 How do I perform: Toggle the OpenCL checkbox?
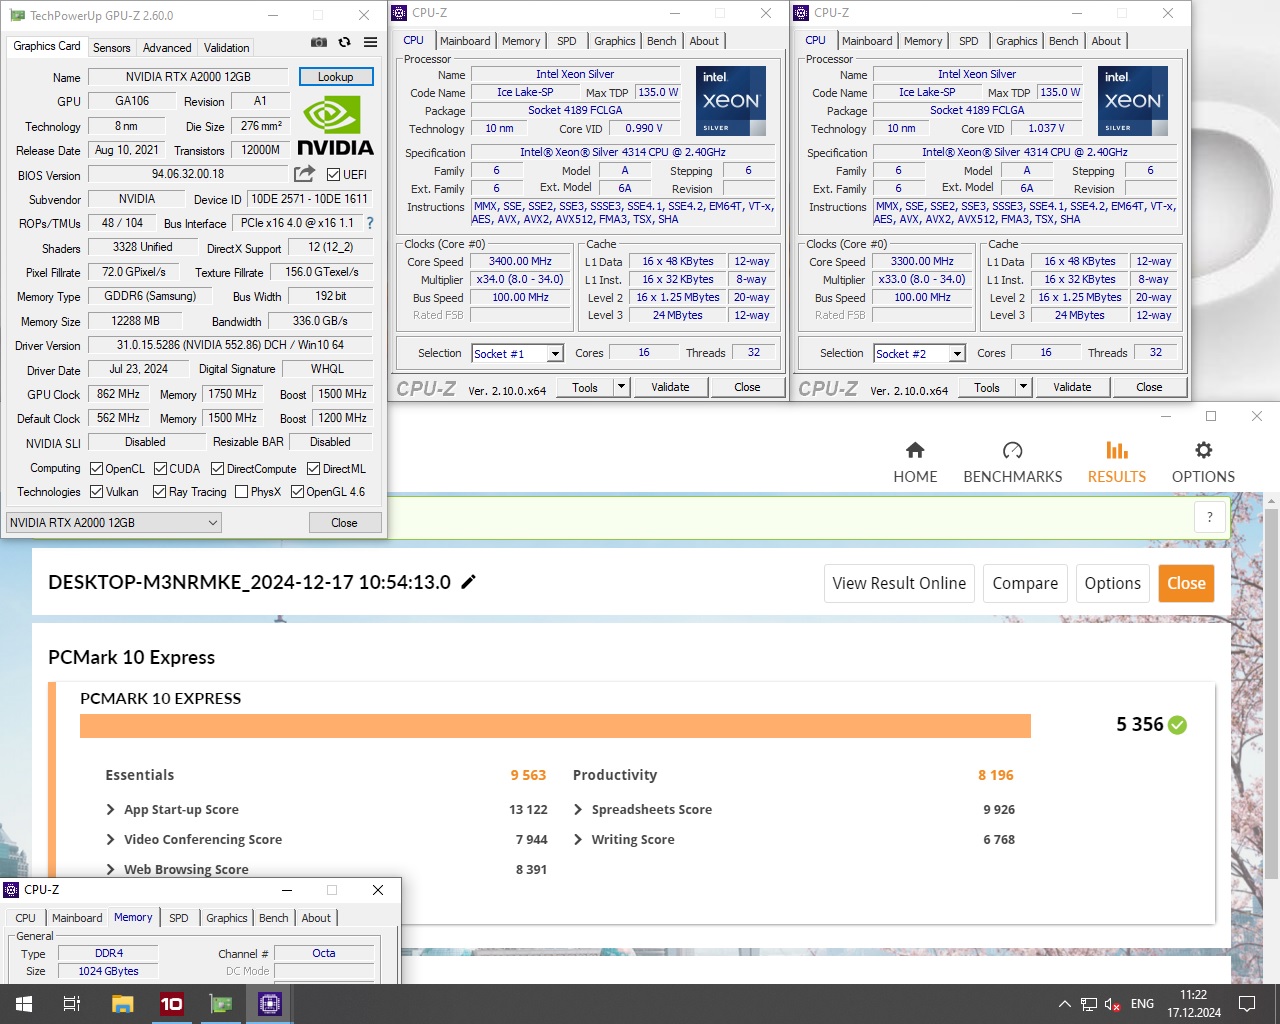pos(96,468)
